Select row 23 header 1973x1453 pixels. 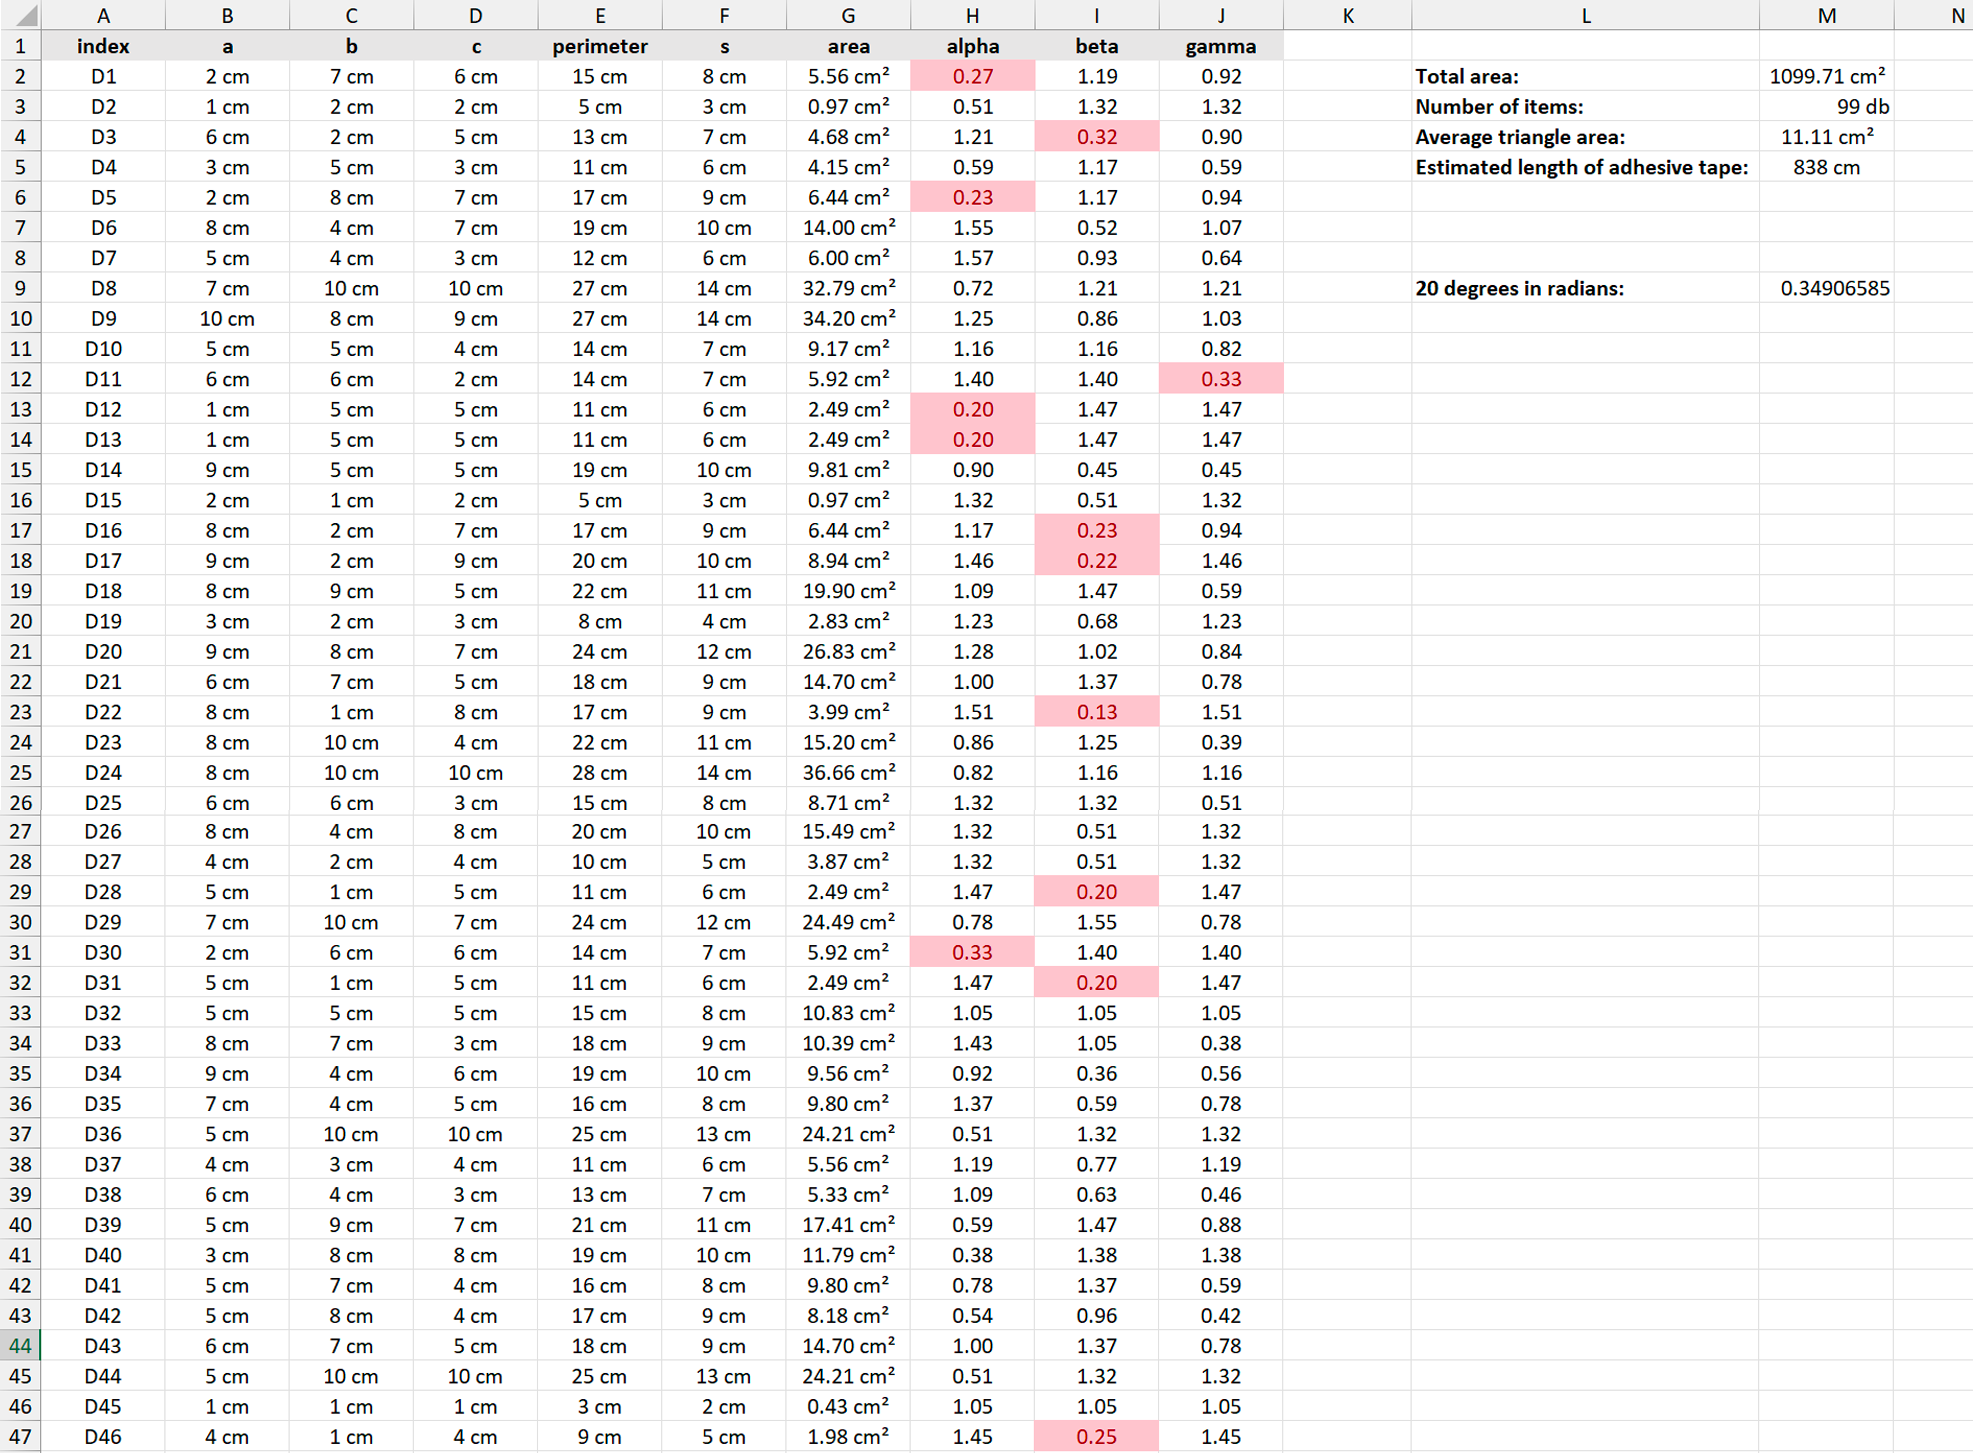coord(20,712)
